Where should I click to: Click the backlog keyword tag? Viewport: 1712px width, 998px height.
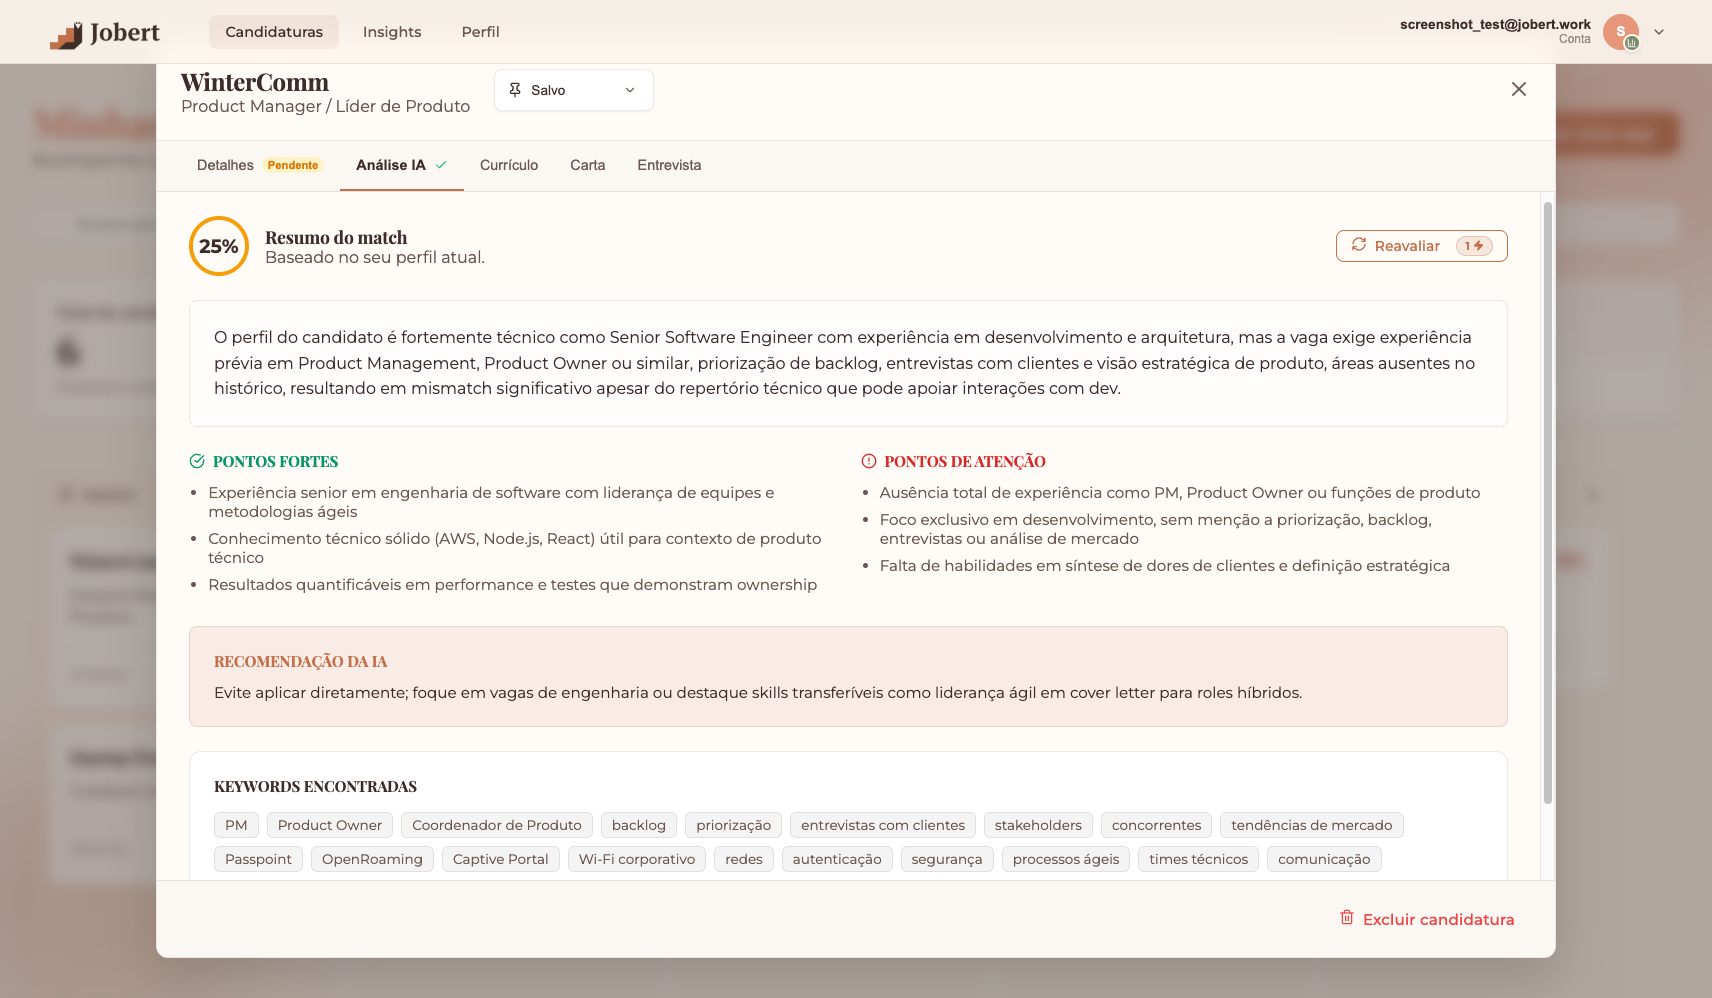639,825
